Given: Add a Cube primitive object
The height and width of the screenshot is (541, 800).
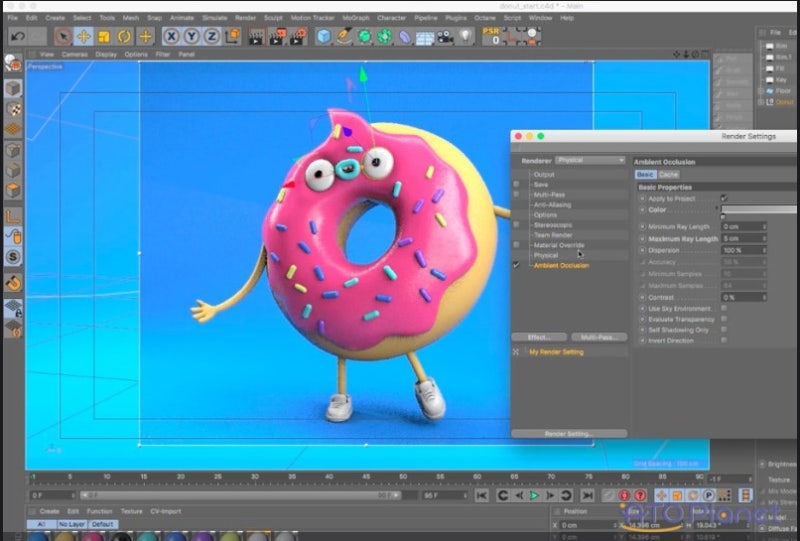Looking at the screenshot, I should (x=323, y=36).
